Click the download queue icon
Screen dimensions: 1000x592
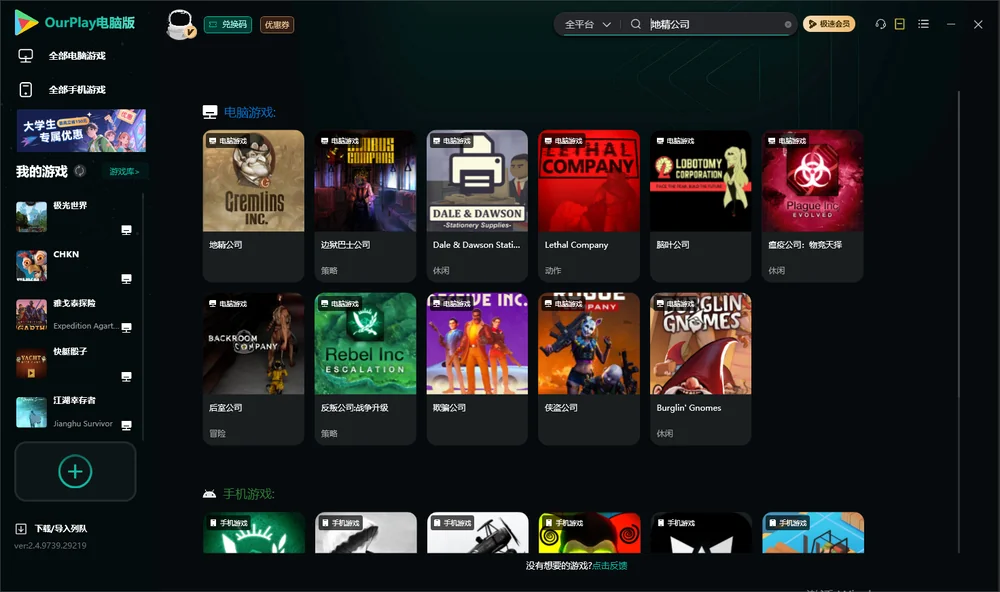tap(21, 528)
